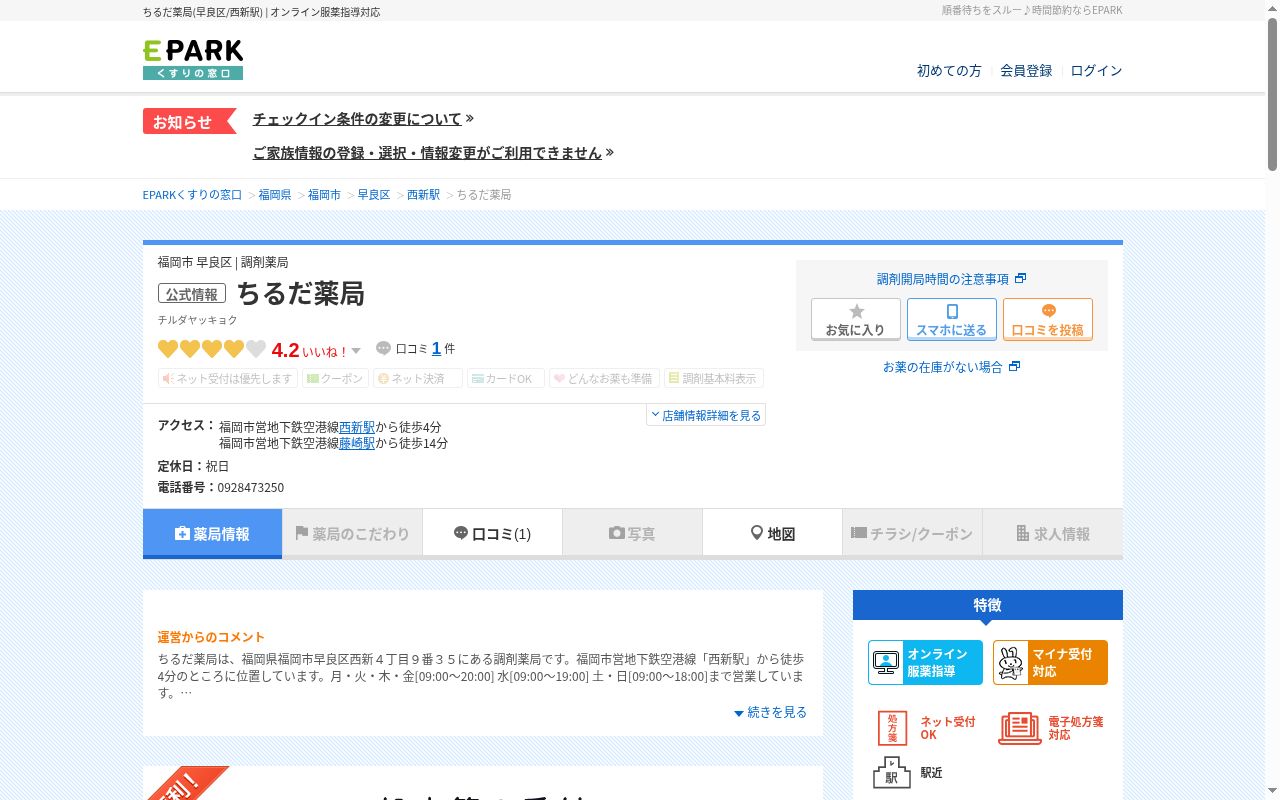Open the チラシ/クーポン tab
Image resolution: width=1280 pixels, height=800 pixels.
click(x=912, y=533)
